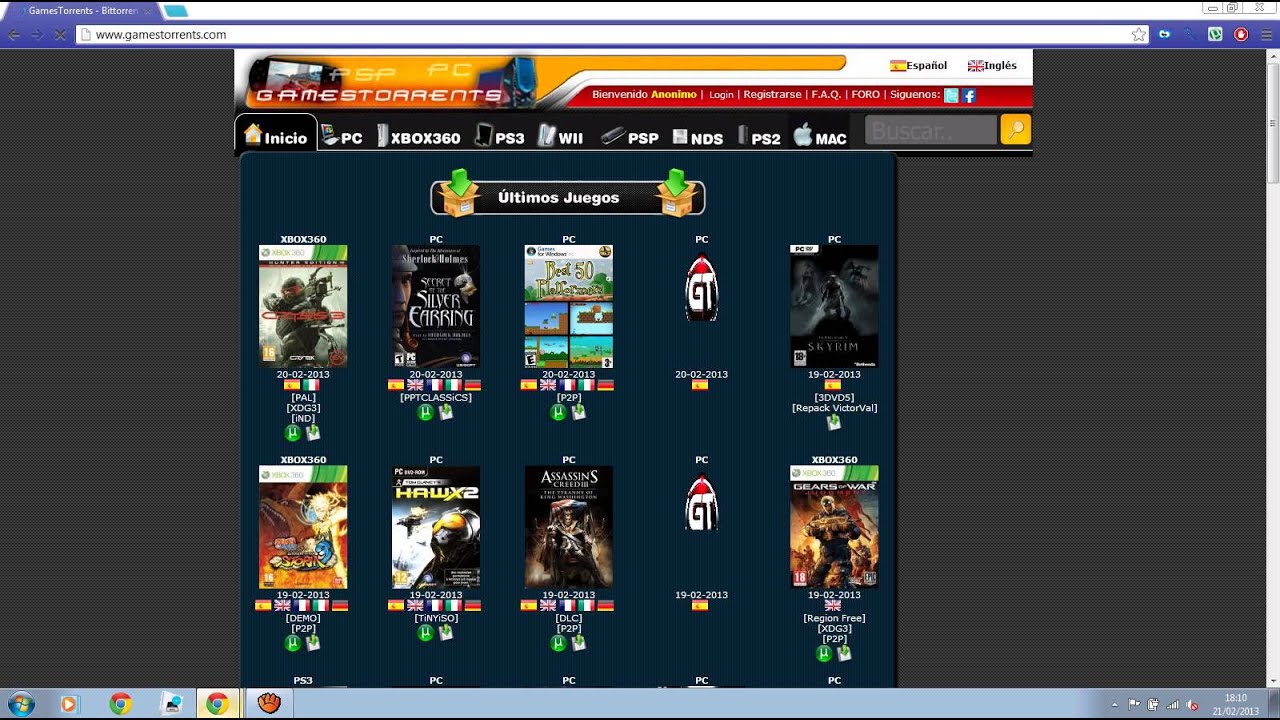Viewport: 1280px width, 720px height.
Task: Click the Facebook follow icon
Action: (969, 96)
